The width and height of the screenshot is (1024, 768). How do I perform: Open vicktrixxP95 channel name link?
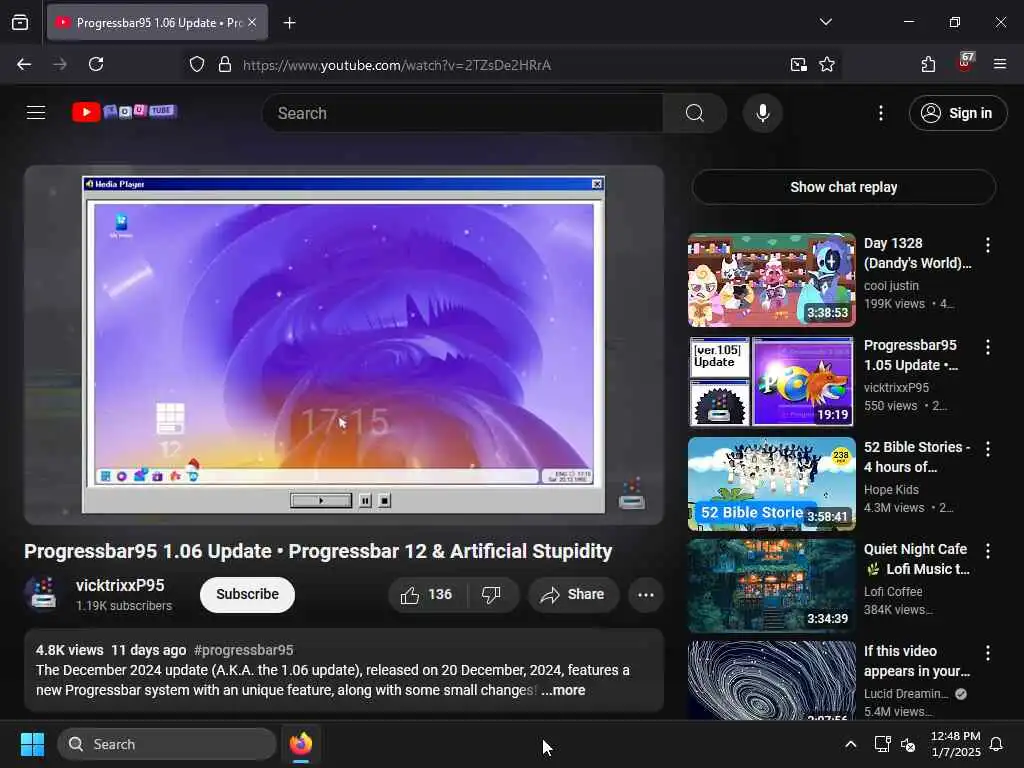(120, 586)
